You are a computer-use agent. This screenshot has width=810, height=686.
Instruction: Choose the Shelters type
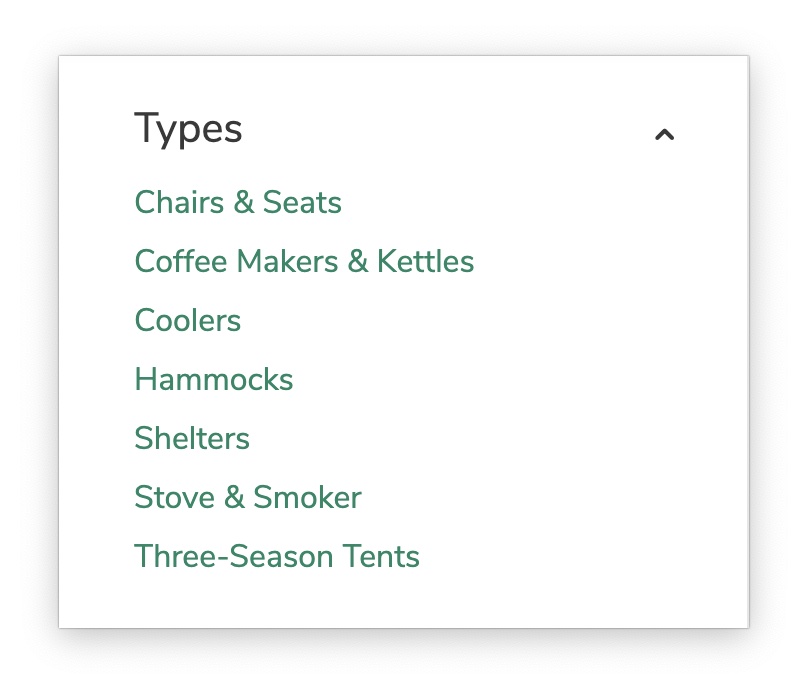click(192, 439)
